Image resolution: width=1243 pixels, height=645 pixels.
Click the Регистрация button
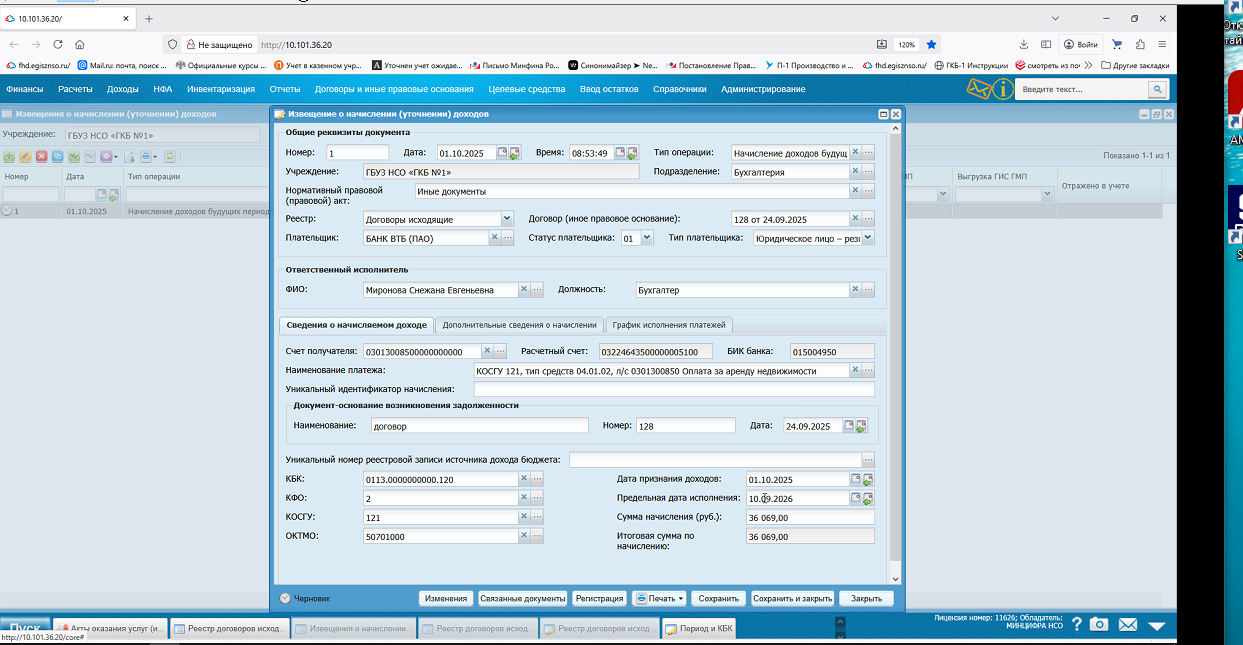click(599, 598)
